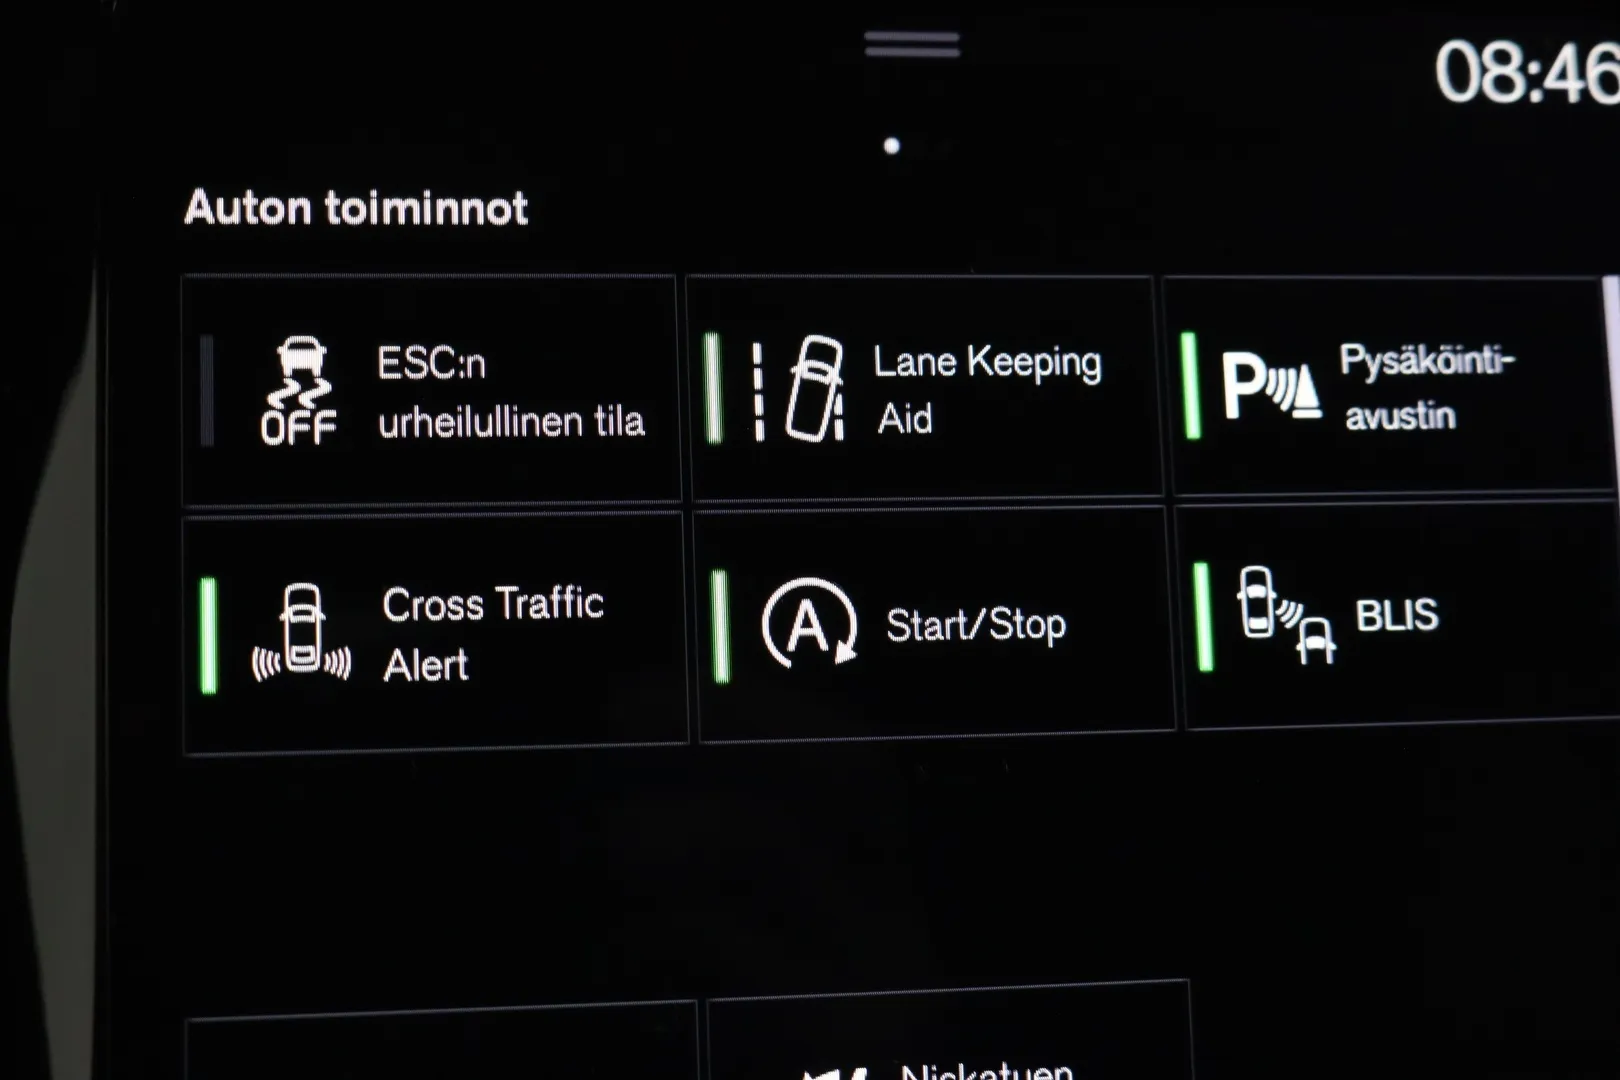The width and height of the screenshot is (1620, 1080).
Task: Tap the partially visible icon in bottom tile
Action: point(836,1073)
